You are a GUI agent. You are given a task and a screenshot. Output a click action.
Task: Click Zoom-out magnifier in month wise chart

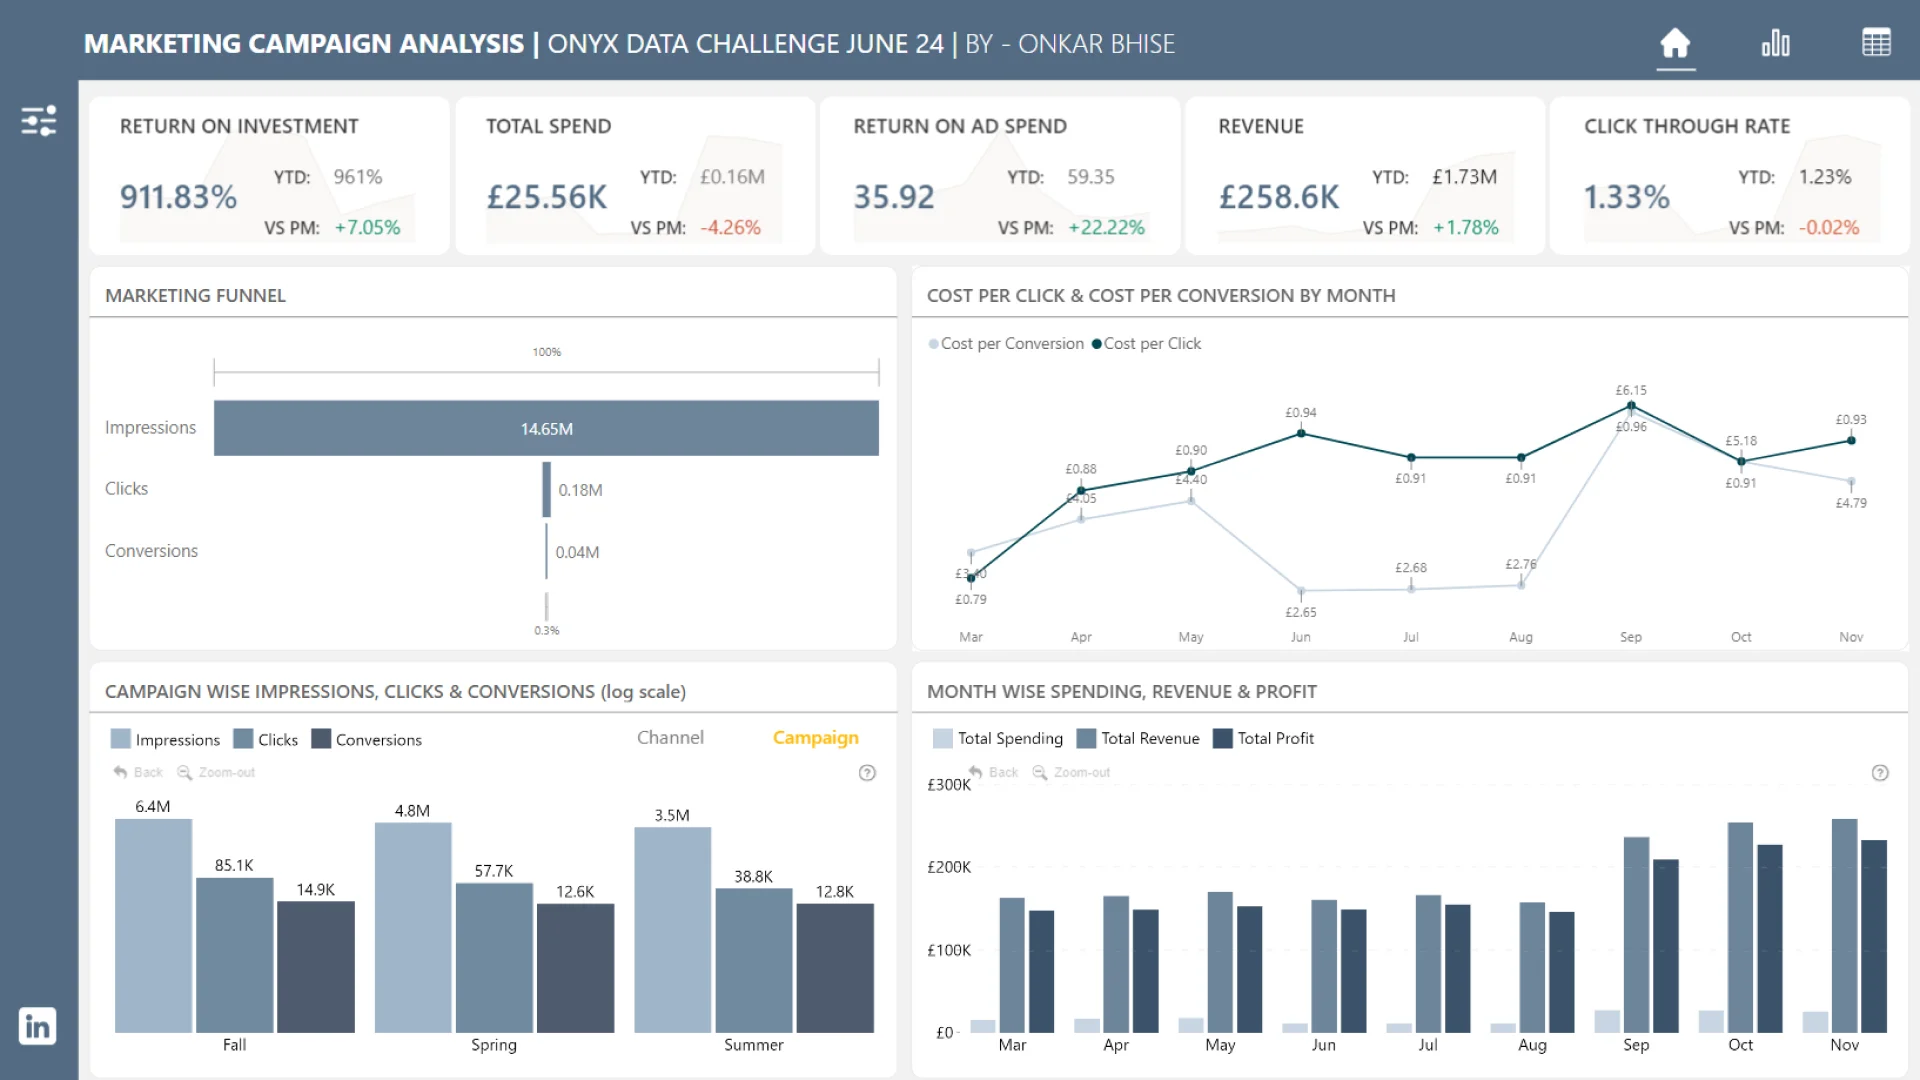tap(1040, 772)
